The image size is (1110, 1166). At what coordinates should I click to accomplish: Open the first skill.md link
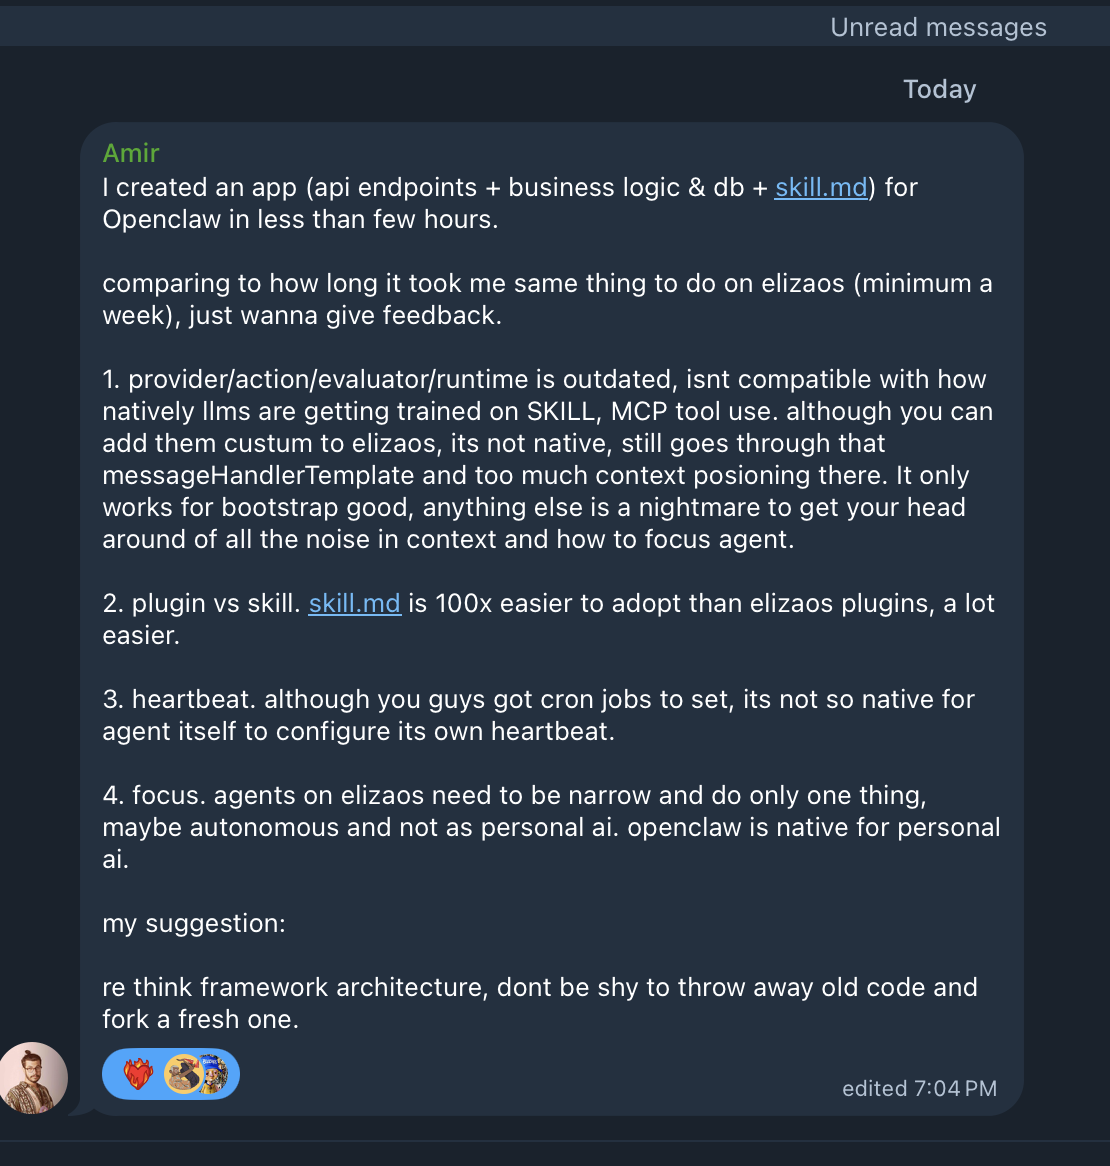coord(821,187)
